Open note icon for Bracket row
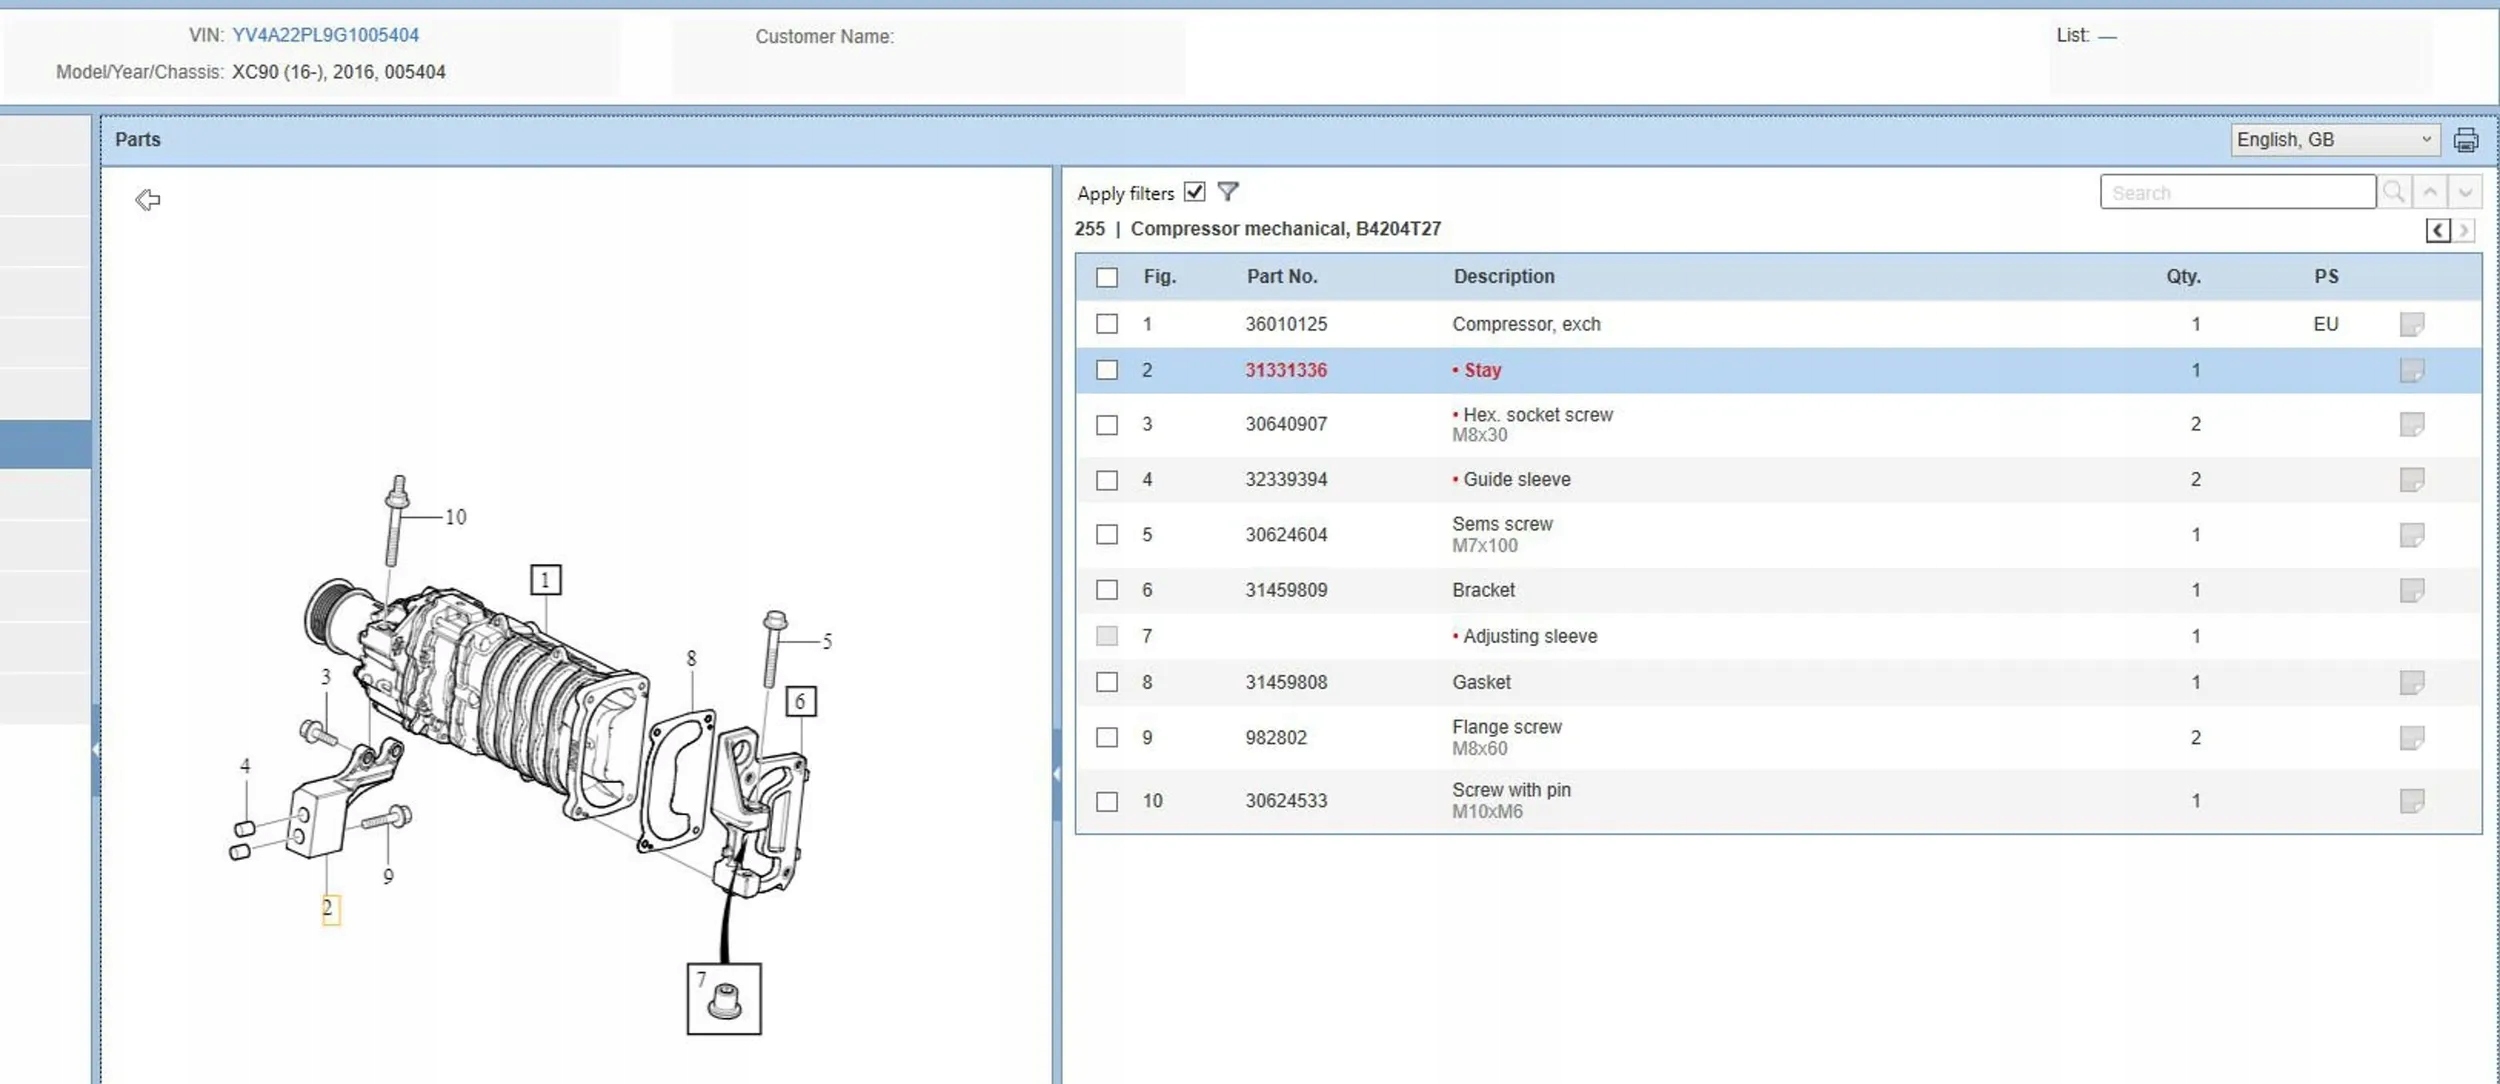This screenshot has height=1084, width=2500. click(x=2411, y=590)
